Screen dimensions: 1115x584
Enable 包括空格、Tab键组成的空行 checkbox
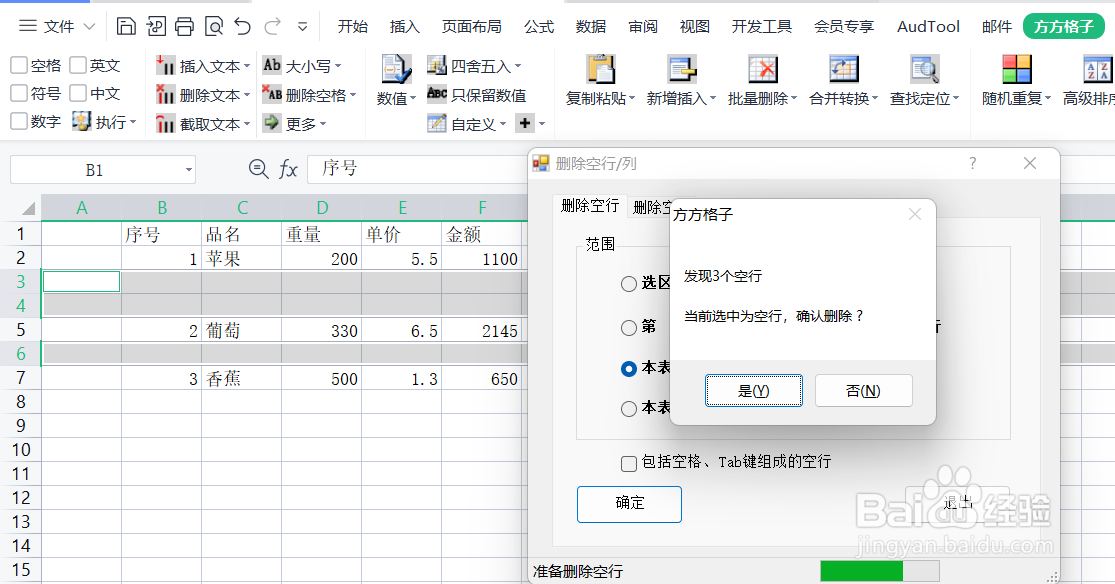click(629, 464)
